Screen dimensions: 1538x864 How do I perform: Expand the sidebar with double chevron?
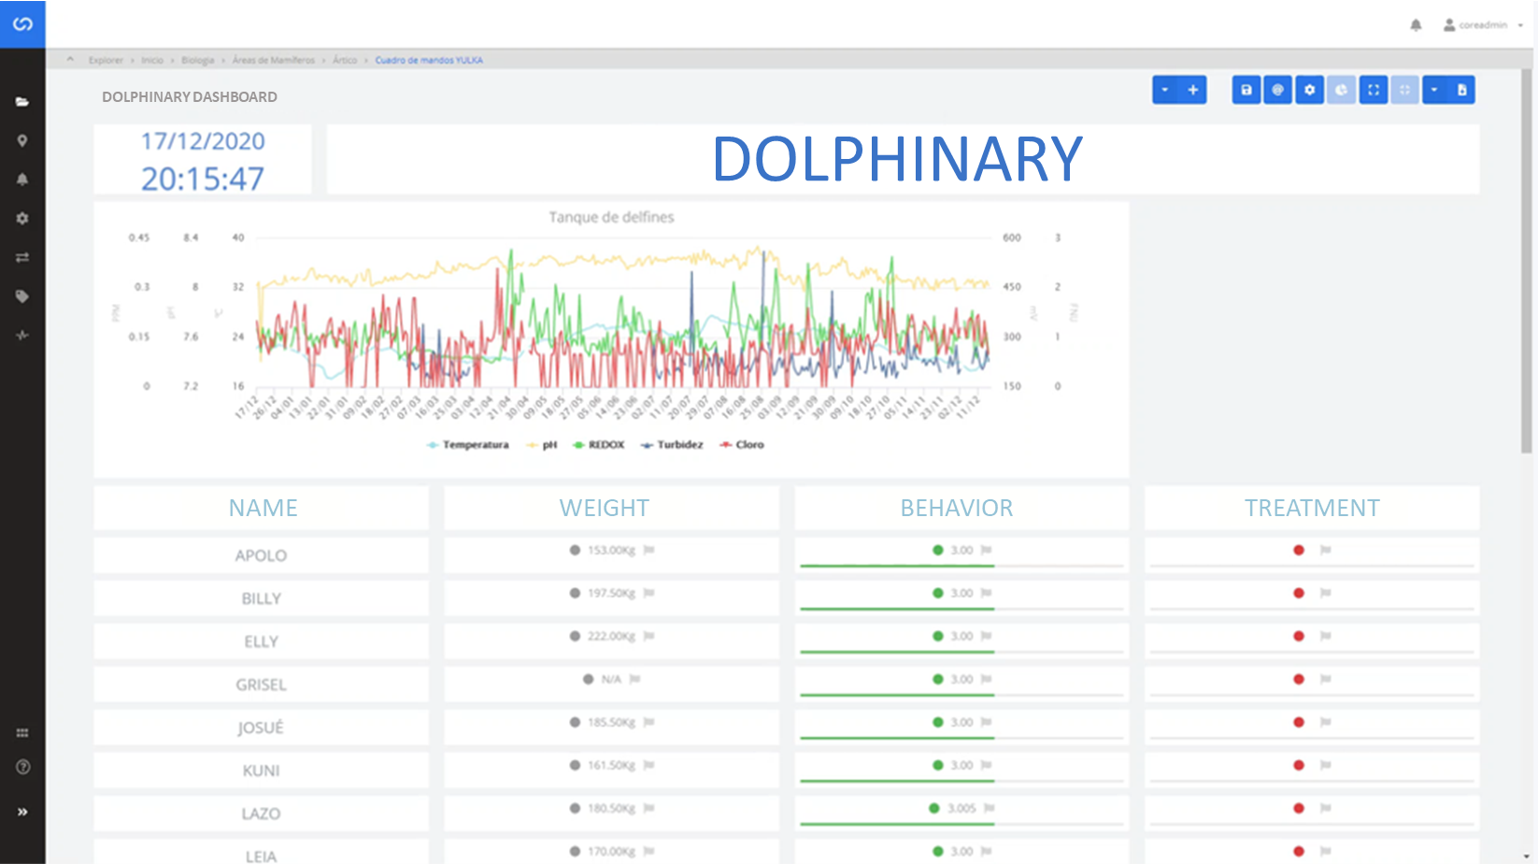pyautogui.click(x=22, y=812)
